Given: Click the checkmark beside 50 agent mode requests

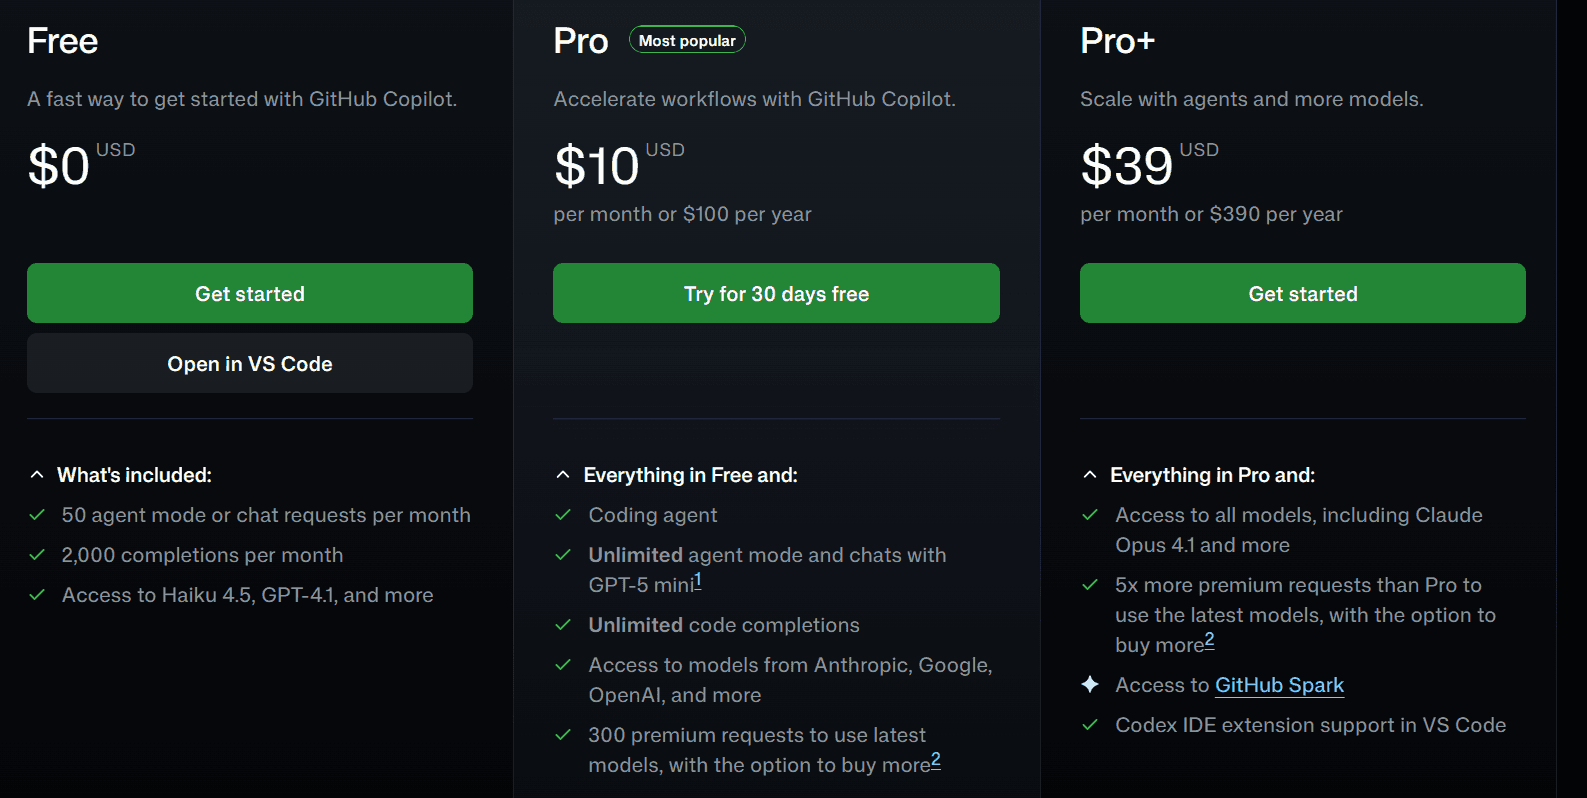Looking at the screenshot, I should (37, 515).
